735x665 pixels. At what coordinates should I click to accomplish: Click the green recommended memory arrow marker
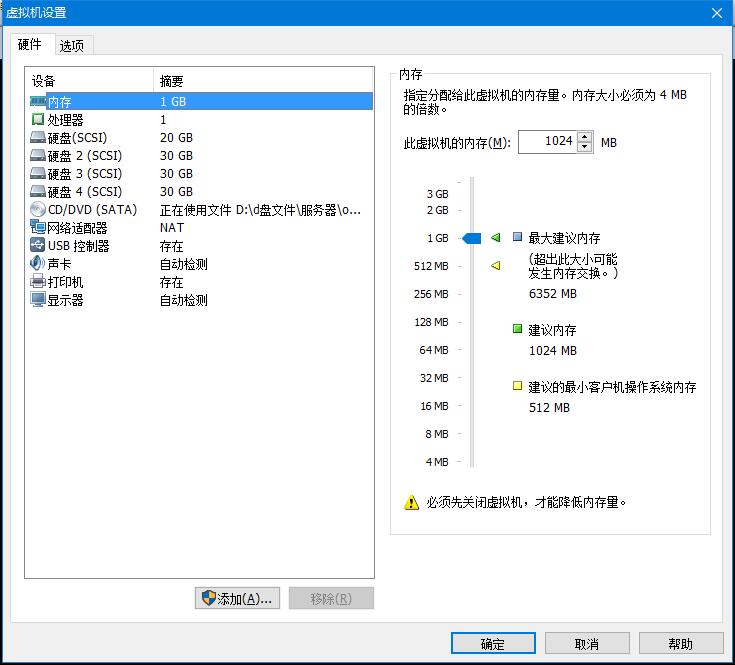click(x=495, y=238)
